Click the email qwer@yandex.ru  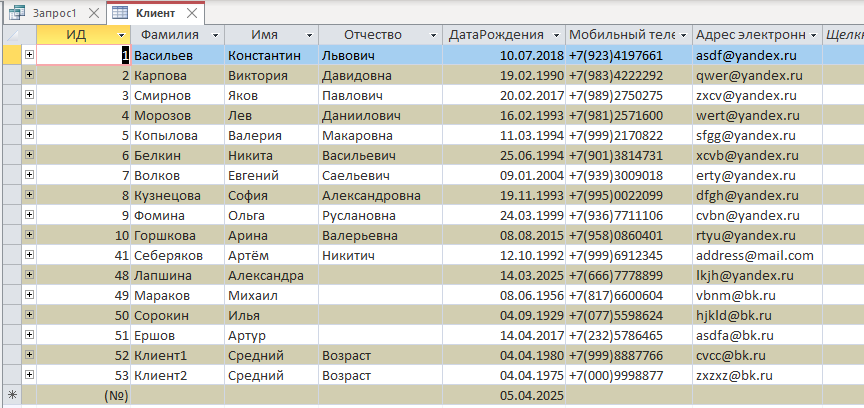(757, 76)
